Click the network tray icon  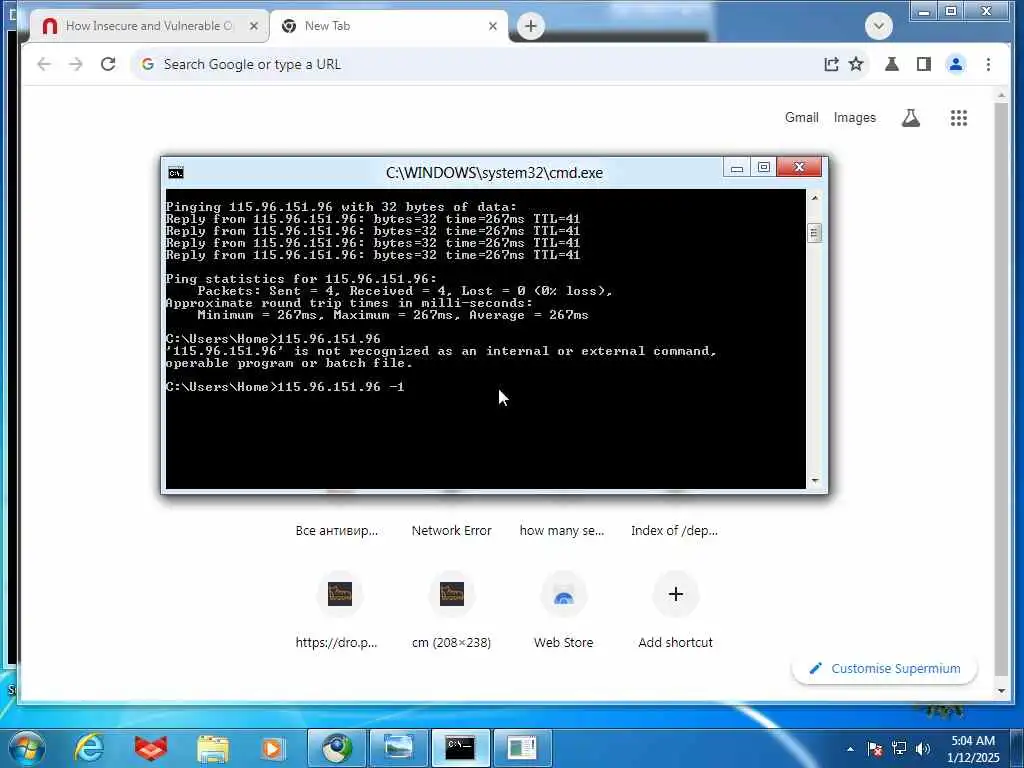point(899,749)
